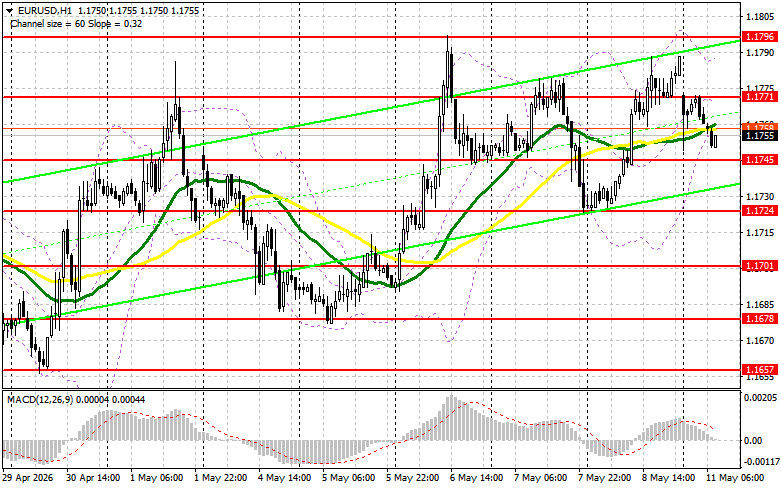Click the 0.00205 MACD scale value
The height and width of the screenshot is (489, 781).
(760, 397)
